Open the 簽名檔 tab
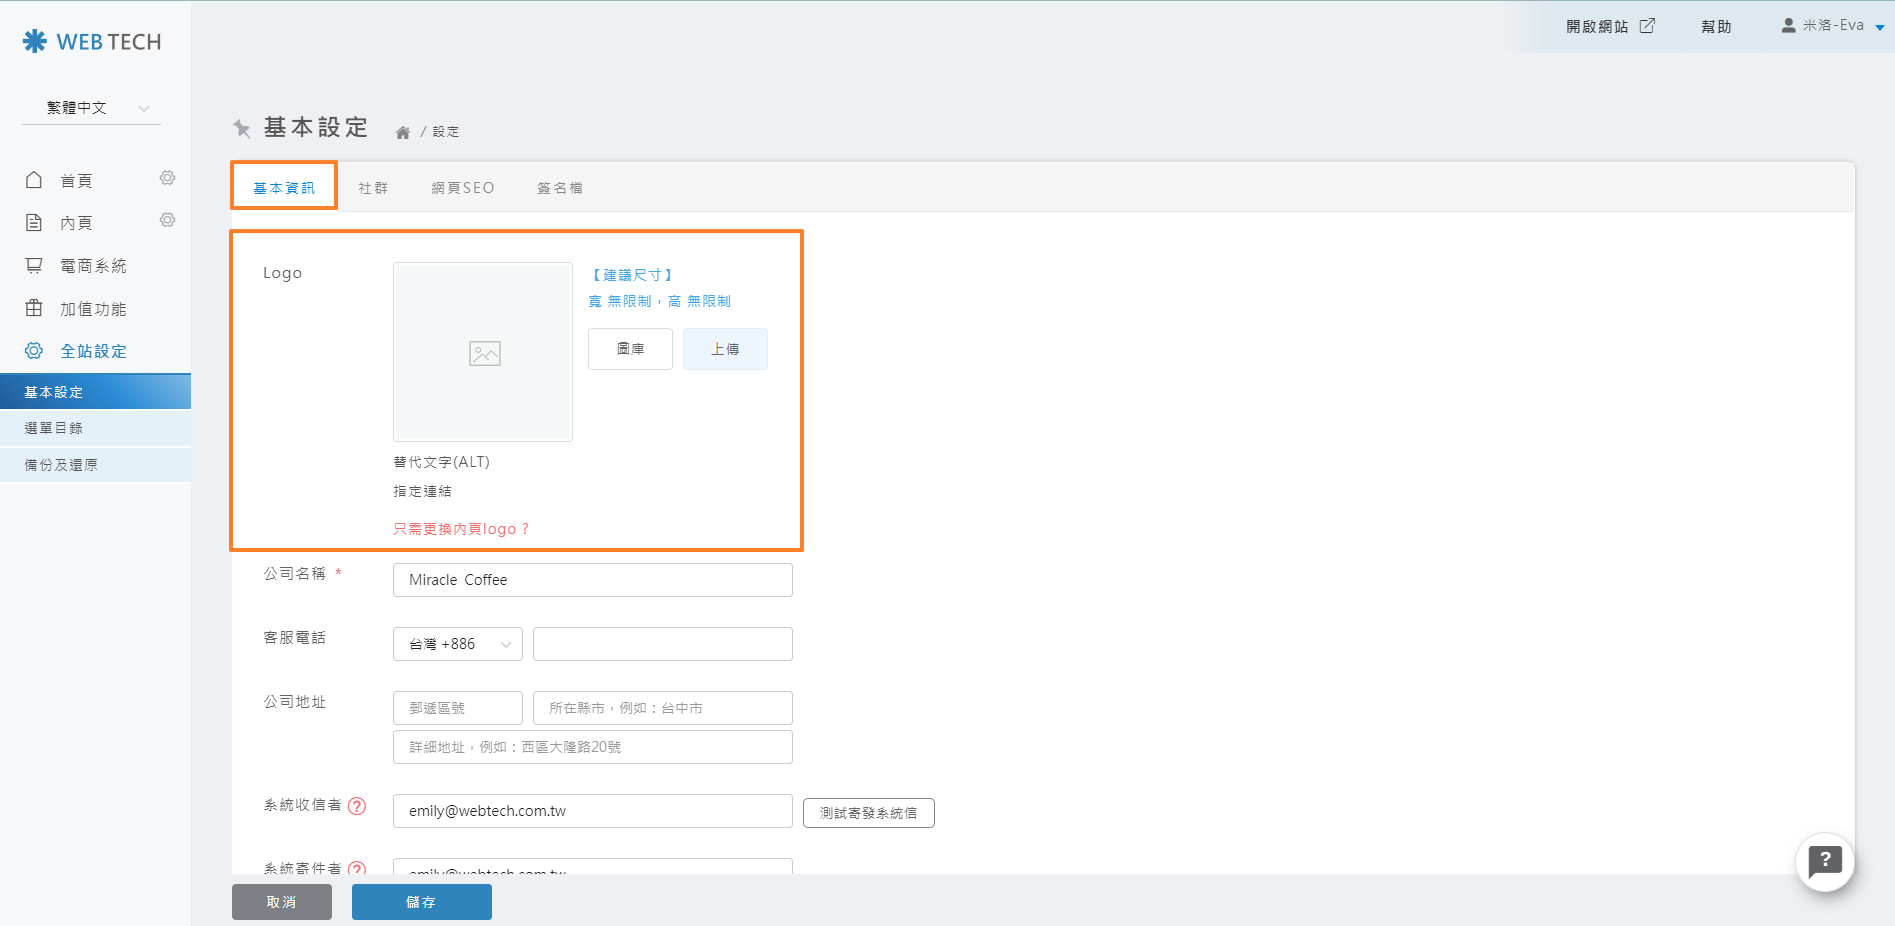Image resolution: width=1895 pixels, height=926 pixels. [560, 188]
